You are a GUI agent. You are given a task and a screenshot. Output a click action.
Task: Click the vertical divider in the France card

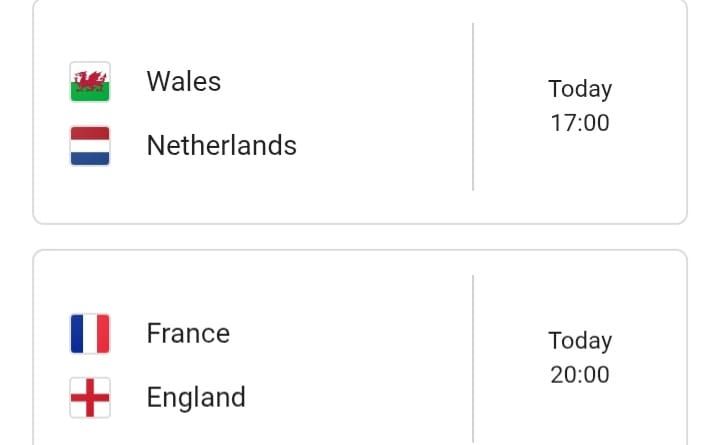[x=473, y=360]
